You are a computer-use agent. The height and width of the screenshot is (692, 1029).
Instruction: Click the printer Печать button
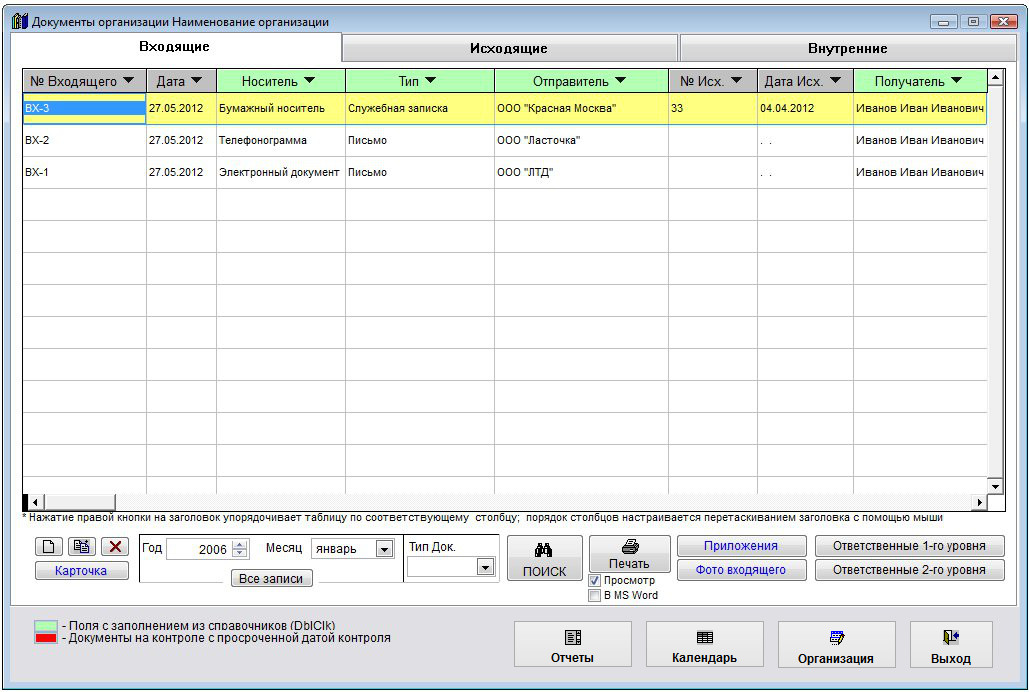point(629,553)
